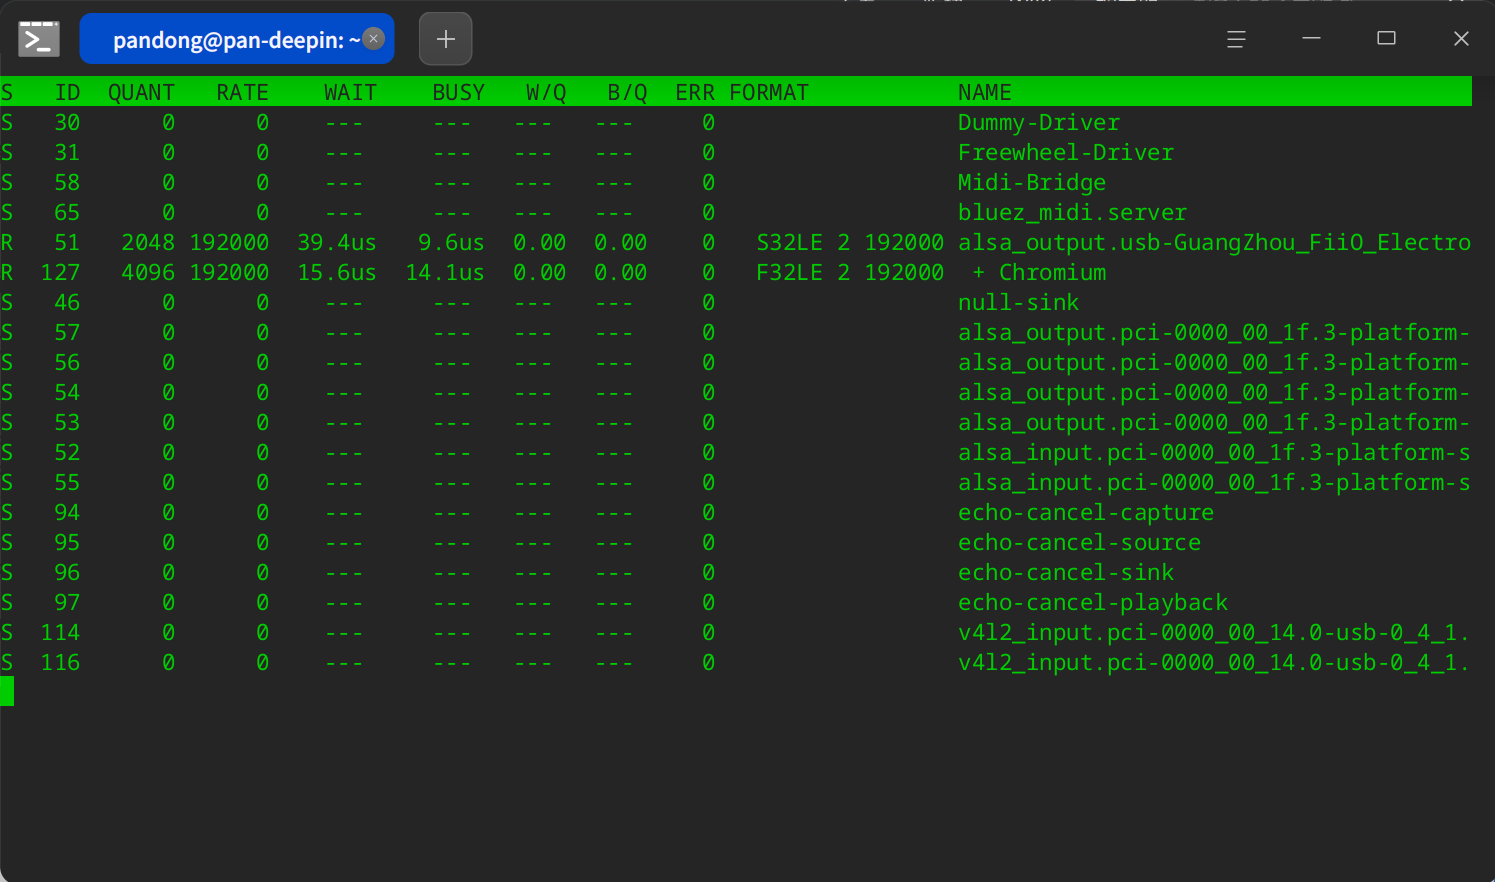The image size is (1495, 882).
Task: Select the pandong@pan-deepin terminal tab
Action: point(237,39)
